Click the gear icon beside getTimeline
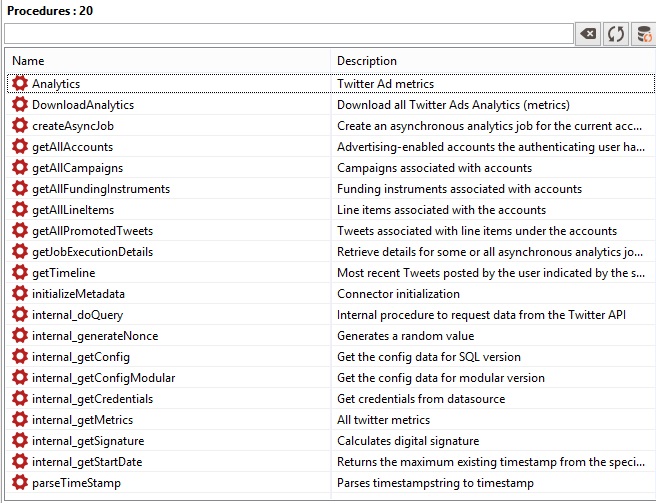The height and width of the screenshot is (504, 656). pos(20,273)
